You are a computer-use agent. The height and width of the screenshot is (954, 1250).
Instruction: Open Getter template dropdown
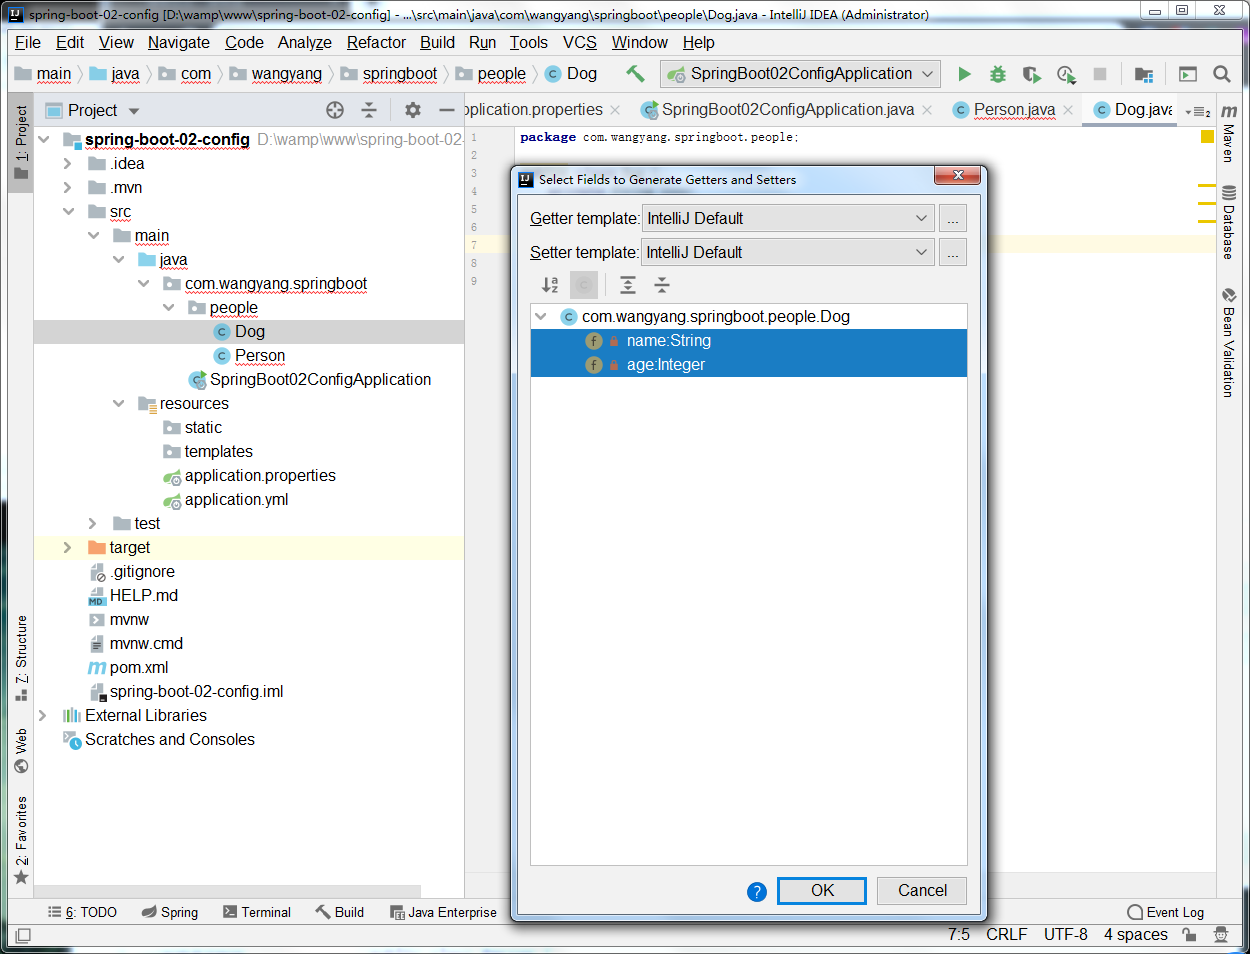pyautogui.click(x=788, y=219)
